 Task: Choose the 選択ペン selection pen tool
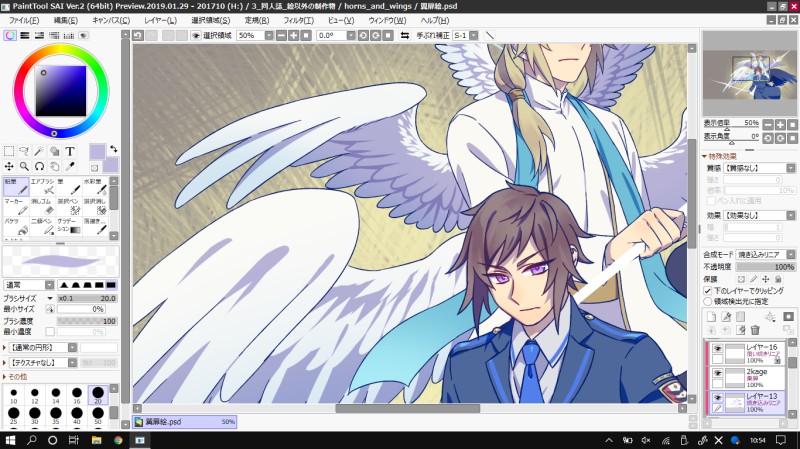pyautogui.click(x=69, y=207)
